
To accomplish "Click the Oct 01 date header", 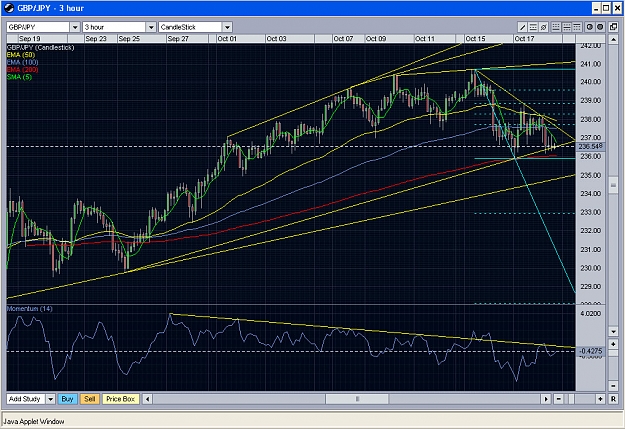I will click(x=227, y=39).
